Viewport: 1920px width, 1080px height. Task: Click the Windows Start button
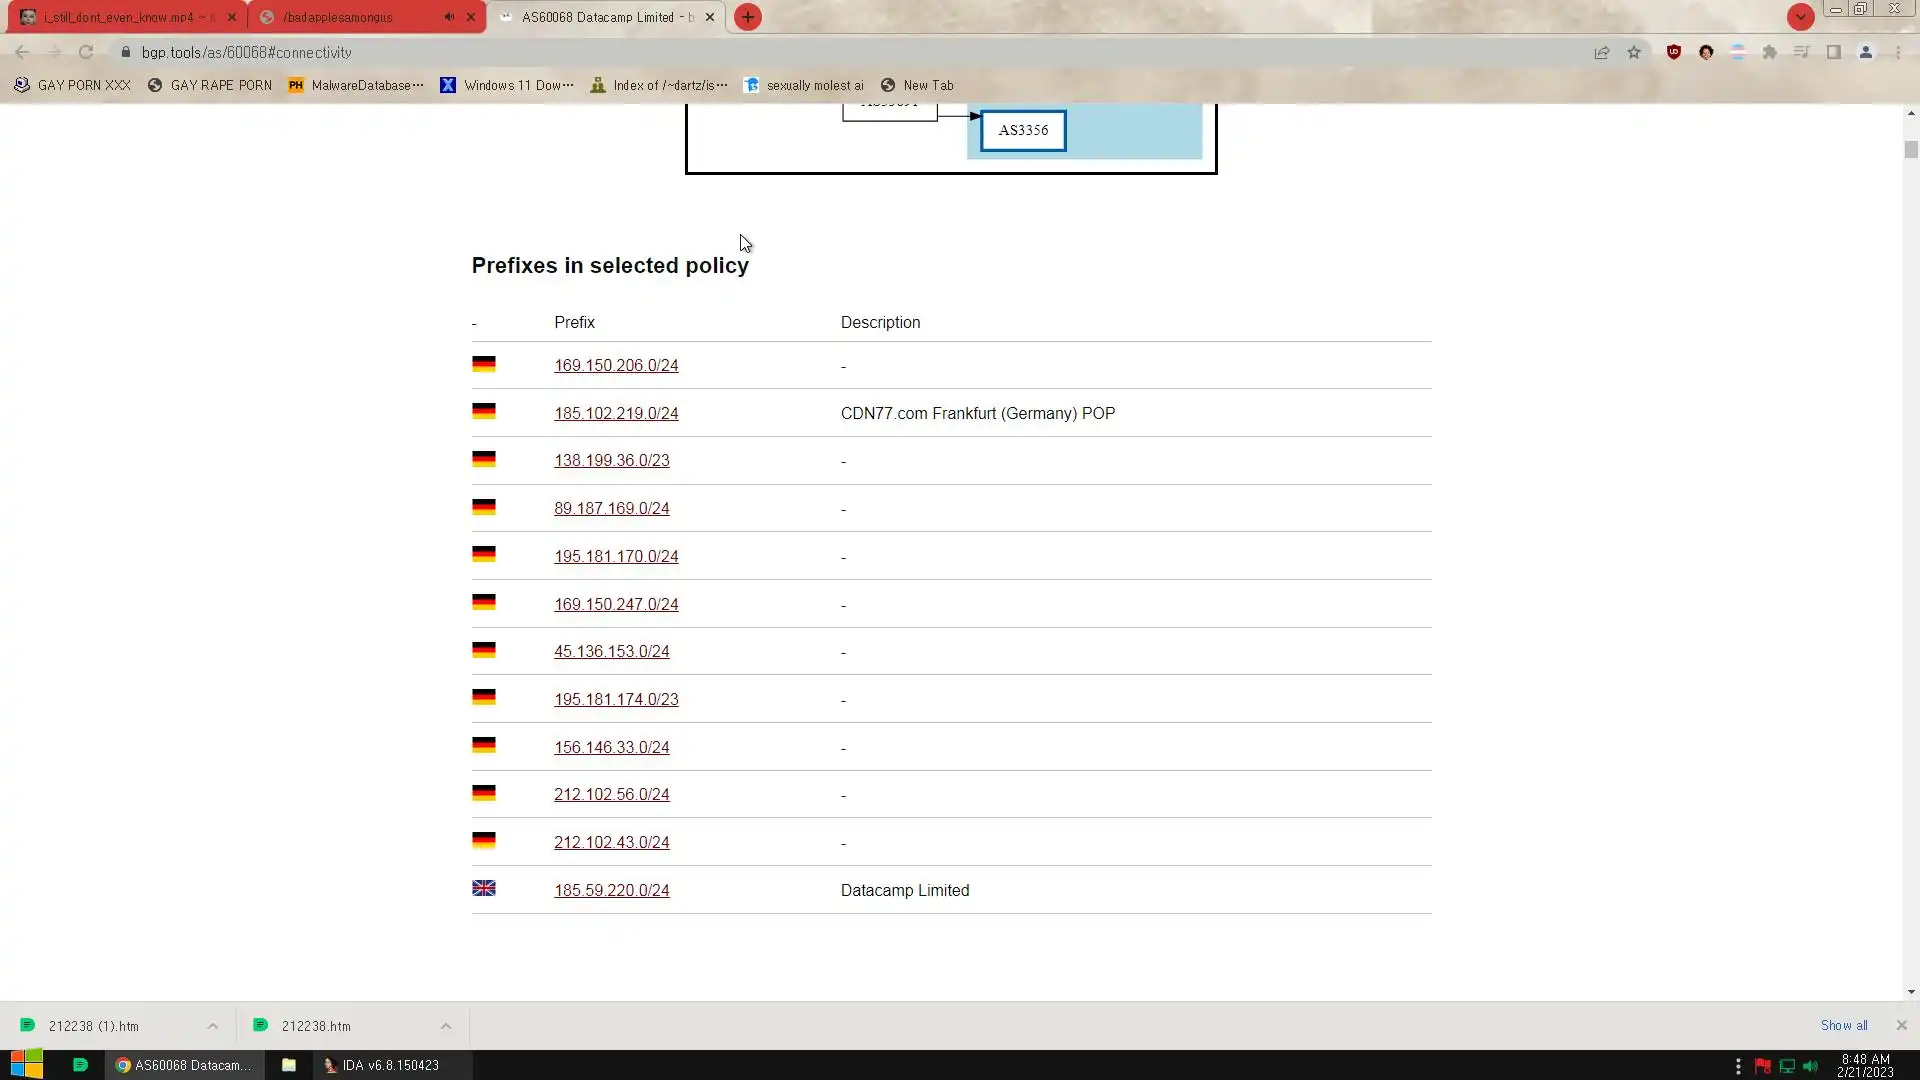tap(27, 1065)
